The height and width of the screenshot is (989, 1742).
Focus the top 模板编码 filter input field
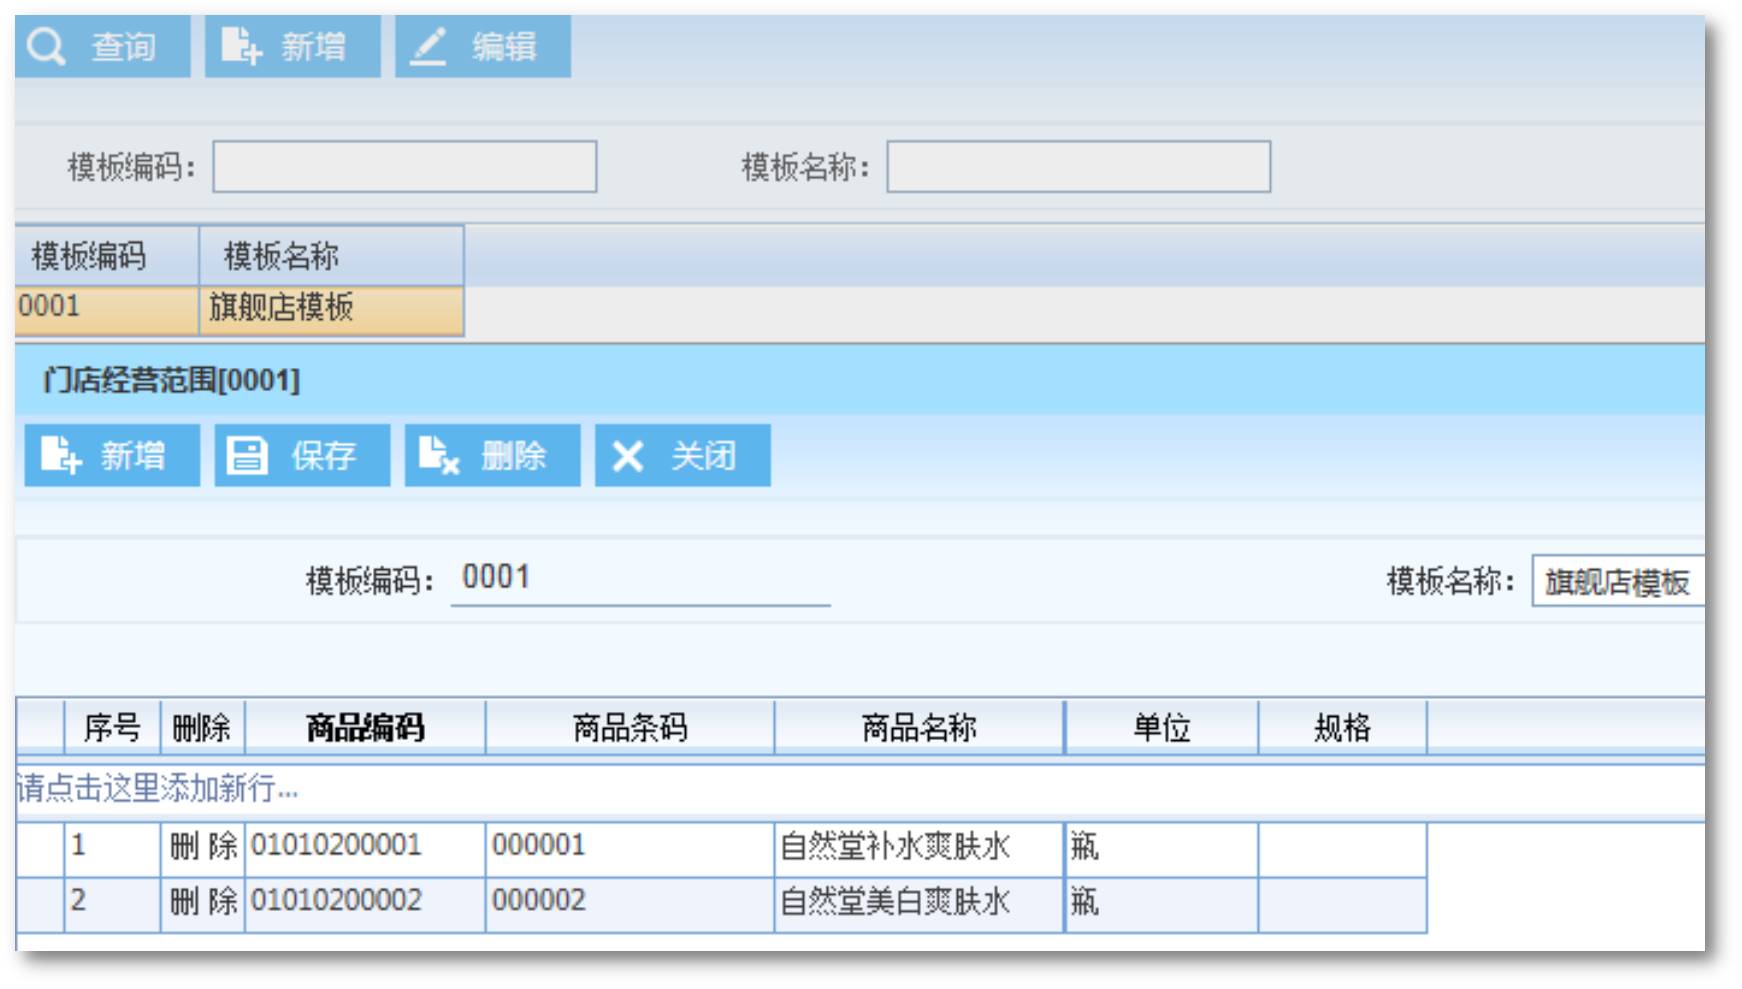click(404, 166)
